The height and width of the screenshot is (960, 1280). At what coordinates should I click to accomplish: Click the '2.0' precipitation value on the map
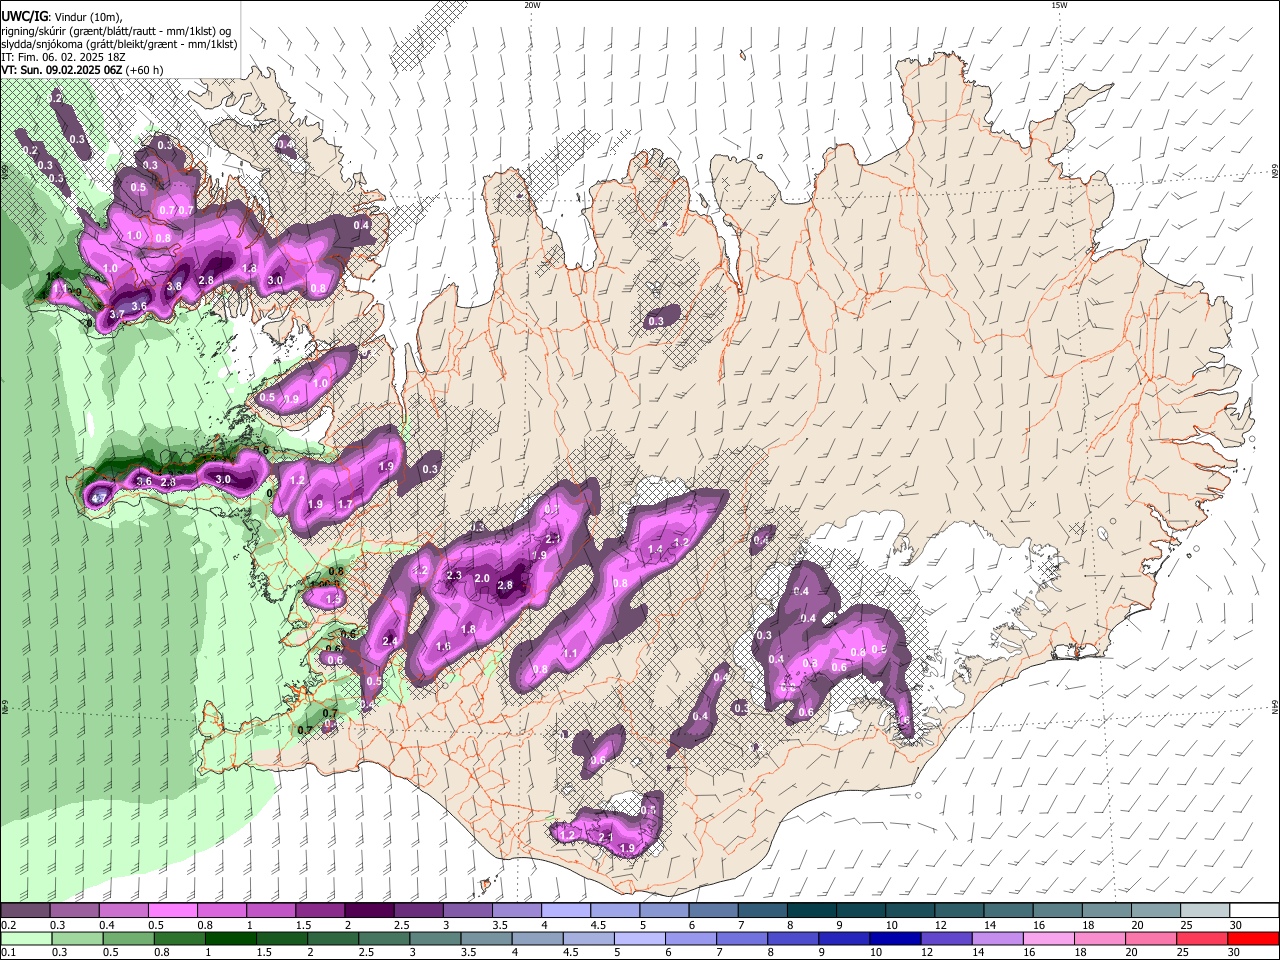(x=482, y=578)
